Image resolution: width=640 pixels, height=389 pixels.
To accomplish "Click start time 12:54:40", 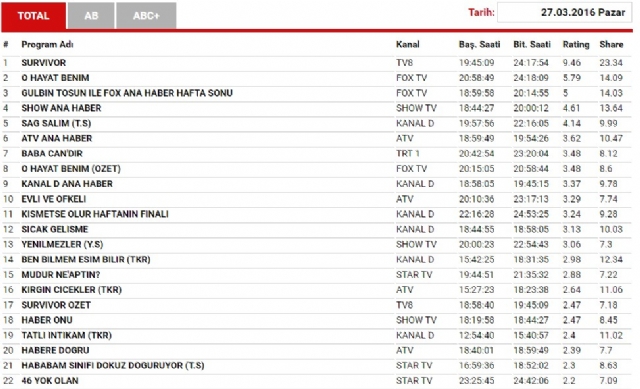I will [476, 335].
